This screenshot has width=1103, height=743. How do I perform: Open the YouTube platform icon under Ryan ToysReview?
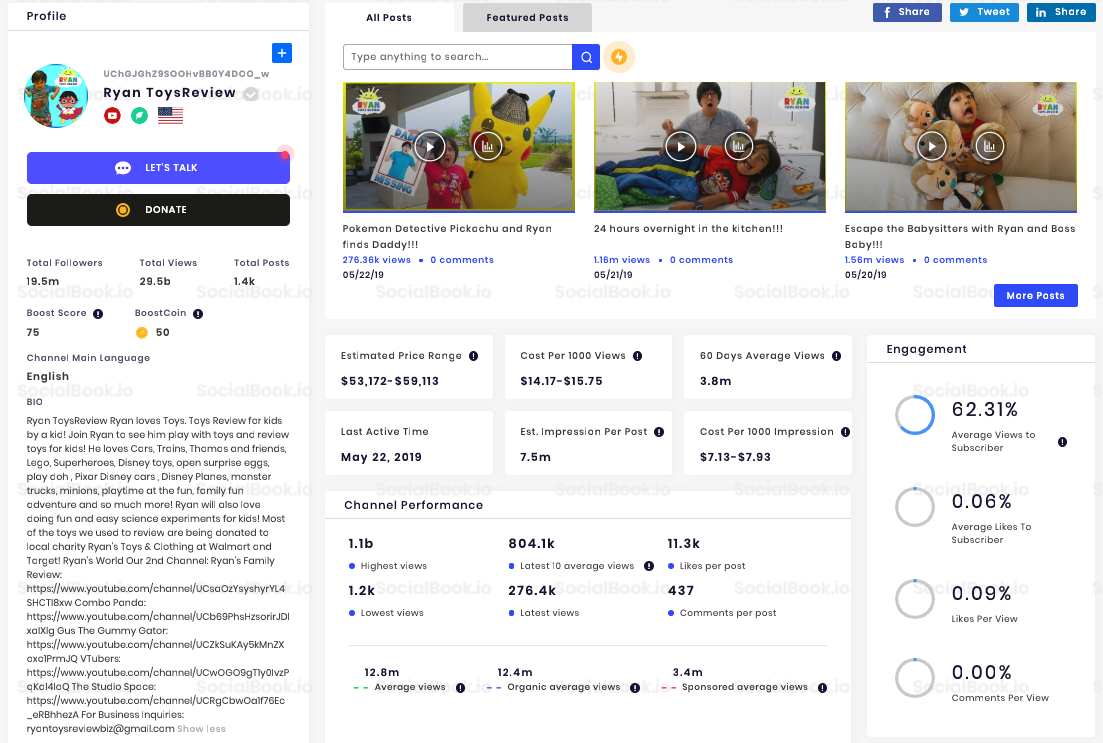(113, 115)
